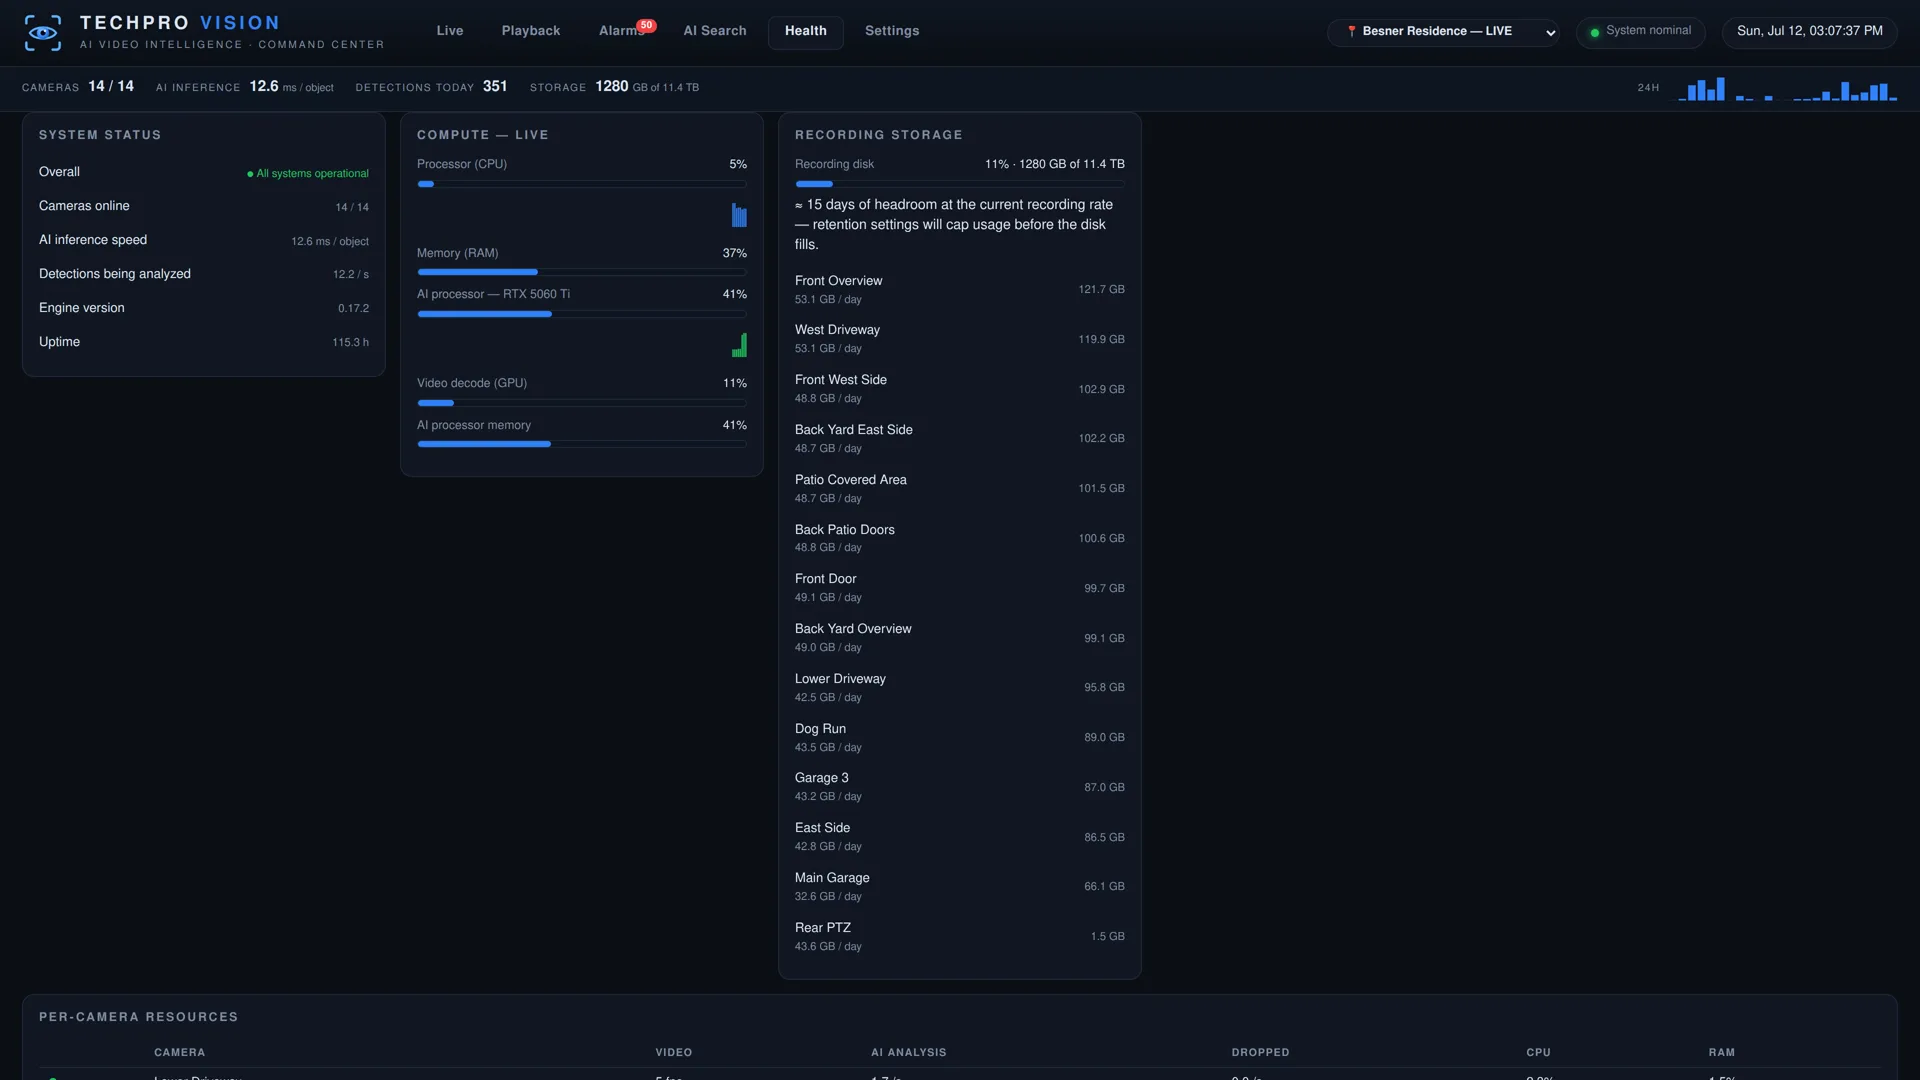
Task: Click the Front West Side storage row
Action: pyautogui.click(x=960, y=389)
